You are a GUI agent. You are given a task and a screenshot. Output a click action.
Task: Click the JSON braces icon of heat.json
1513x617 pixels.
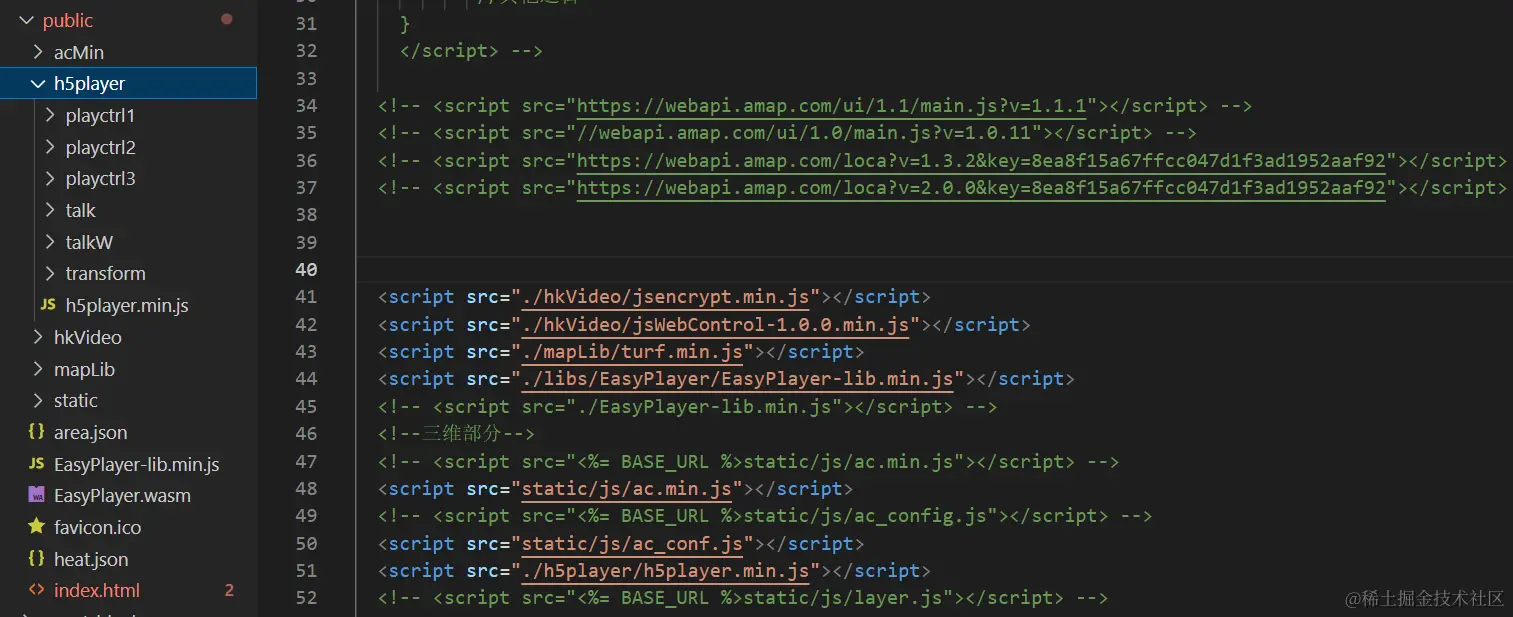coord(37,559)
